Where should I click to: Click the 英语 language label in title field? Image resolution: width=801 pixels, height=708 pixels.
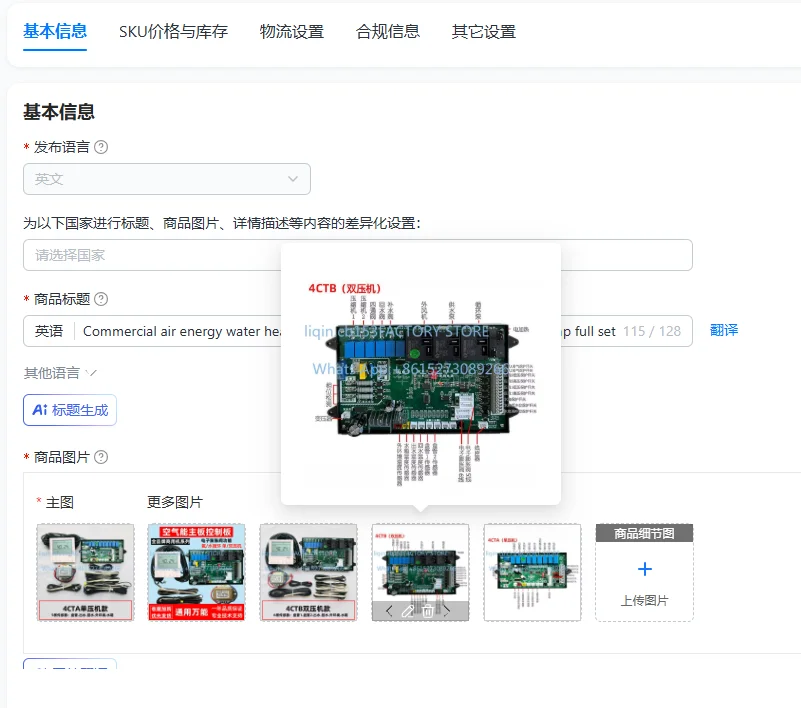[x=49, y=331]
